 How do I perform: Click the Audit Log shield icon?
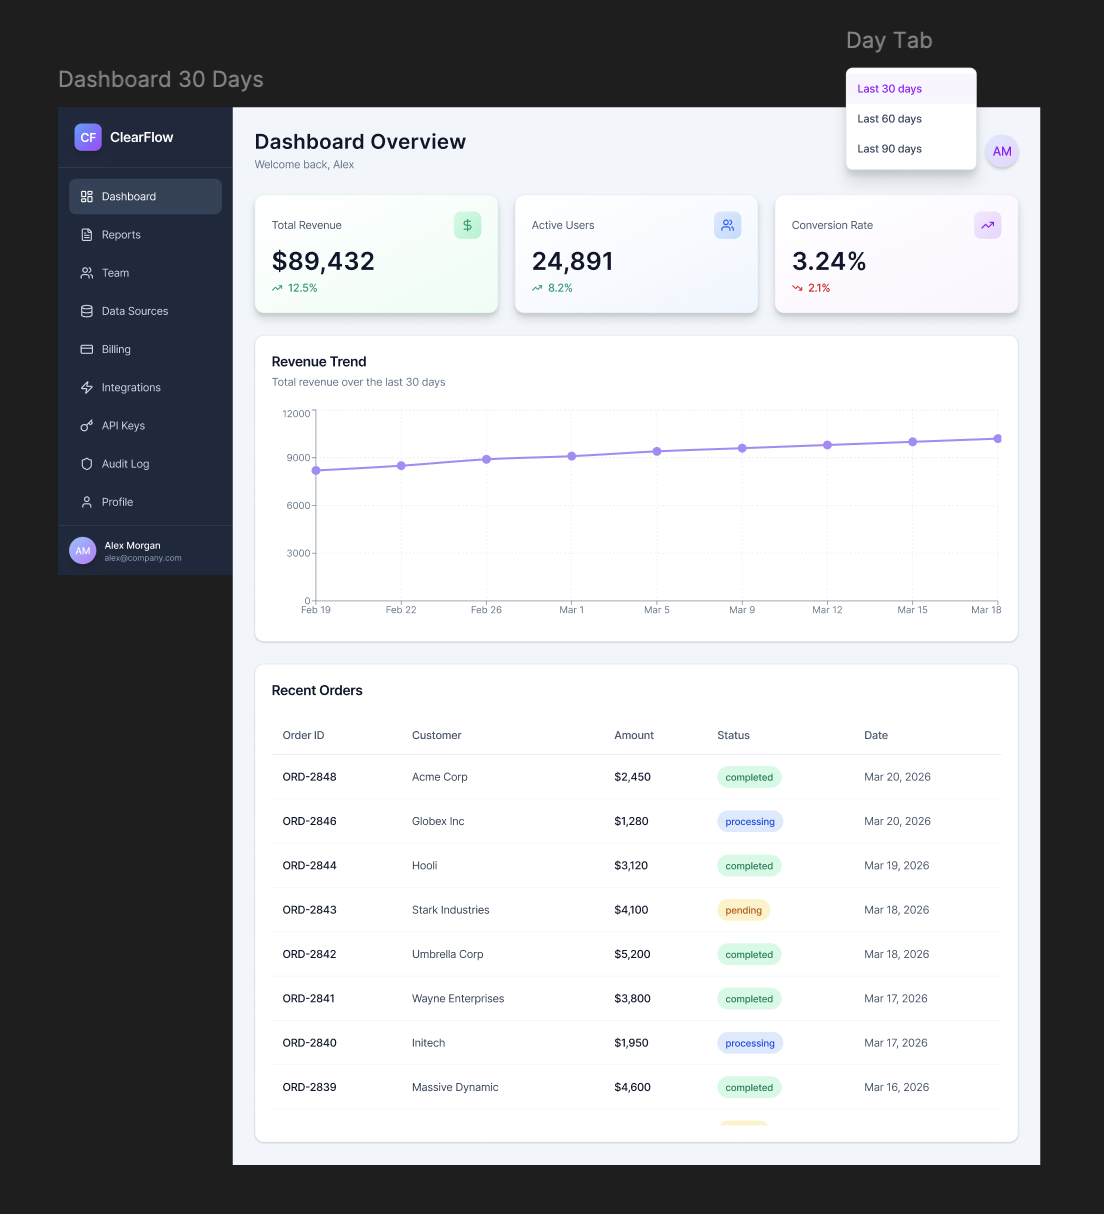pos(87,464)
